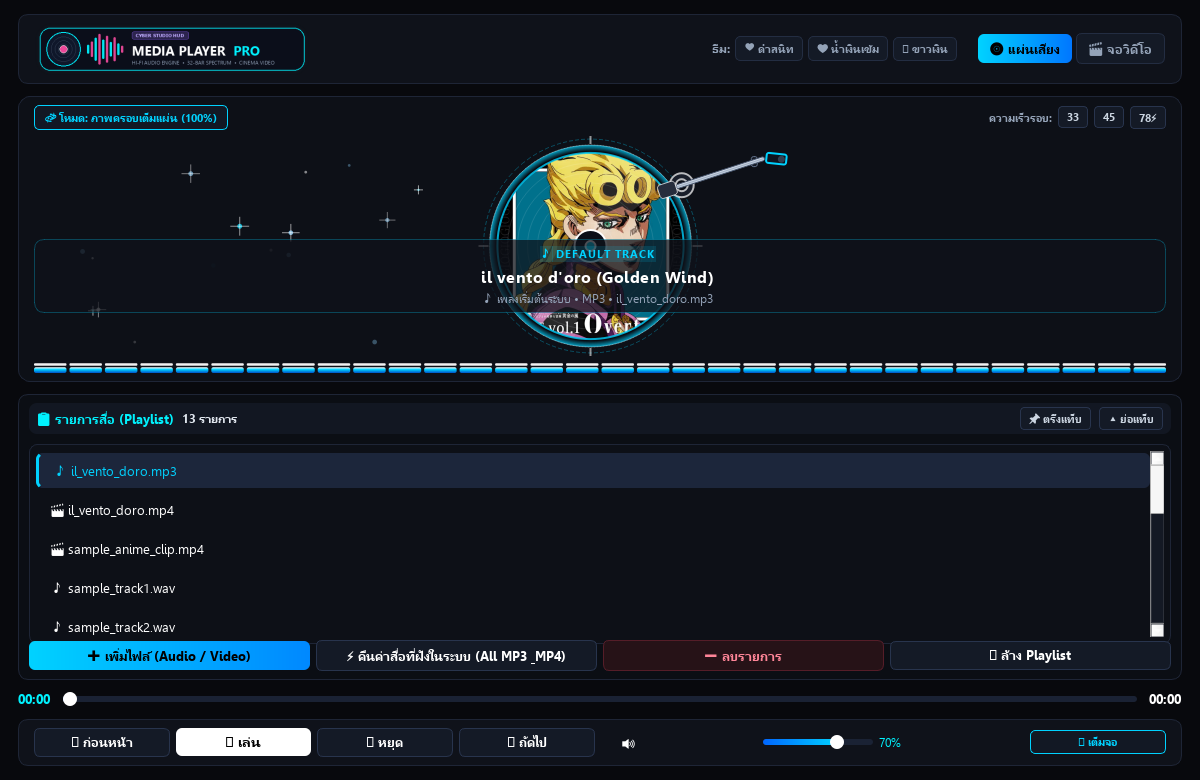Select sample_track1.wav in the playlist
The image size is (1200, 780).
tap(593, 588)
